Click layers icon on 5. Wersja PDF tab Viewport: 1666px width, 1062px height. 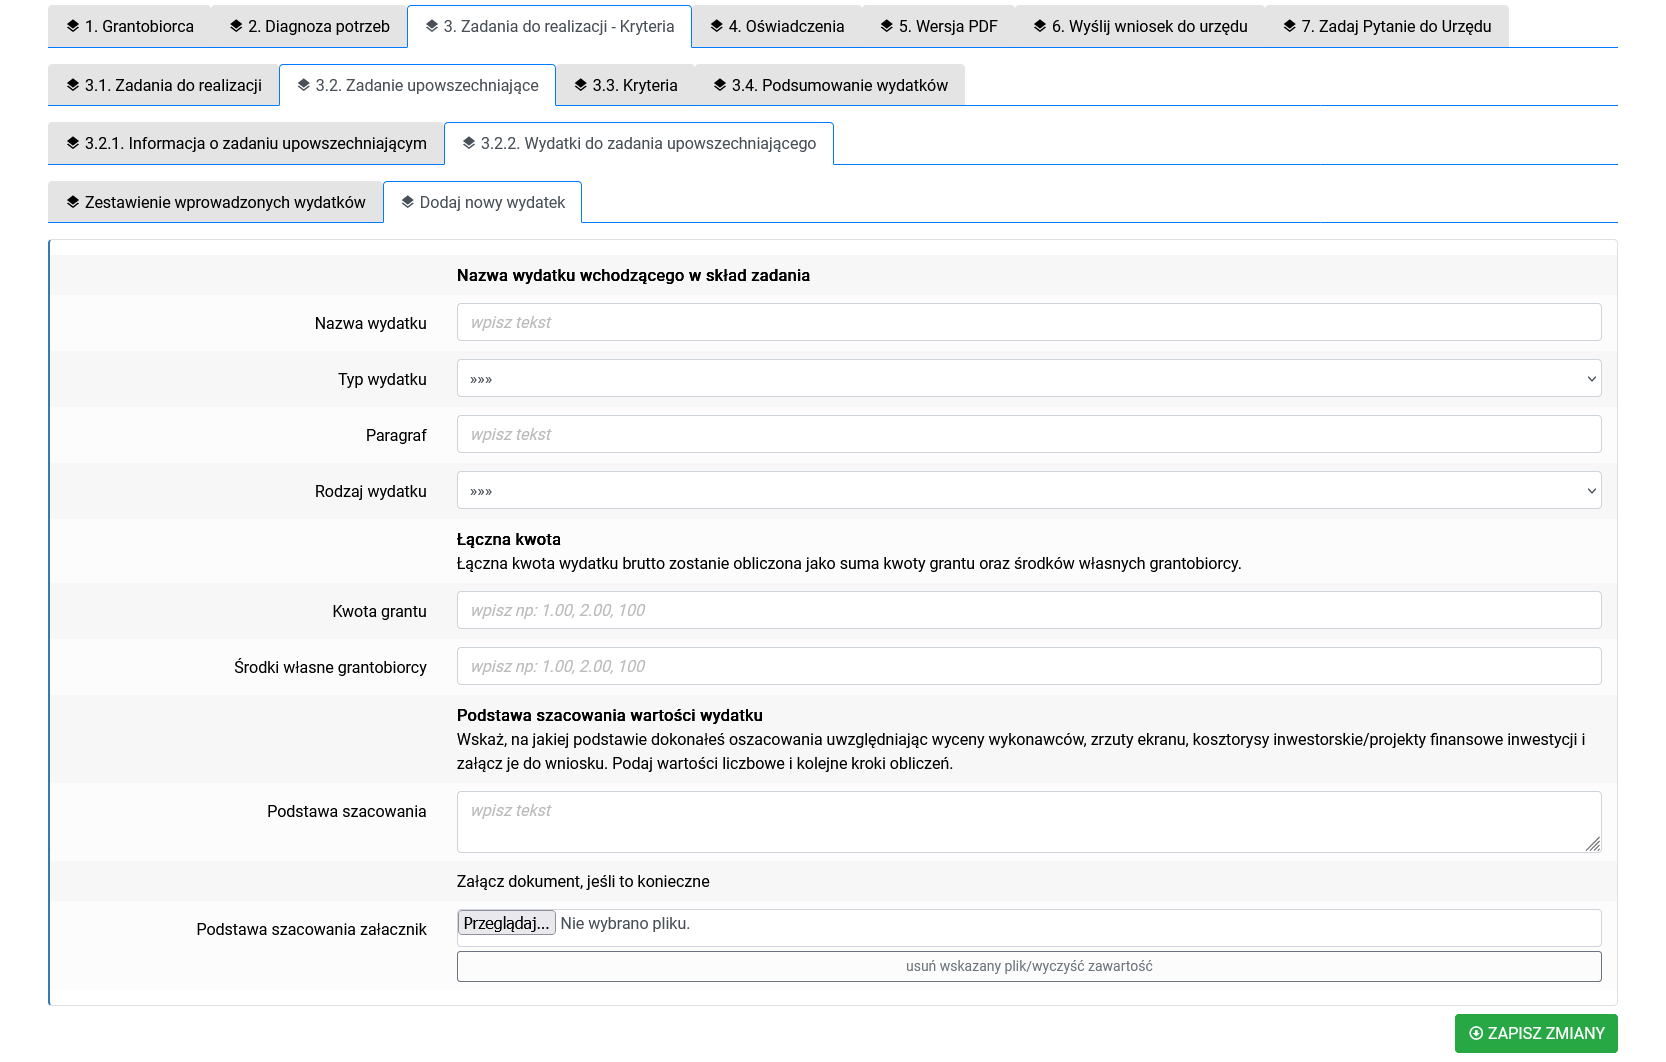tap(886, 26)
